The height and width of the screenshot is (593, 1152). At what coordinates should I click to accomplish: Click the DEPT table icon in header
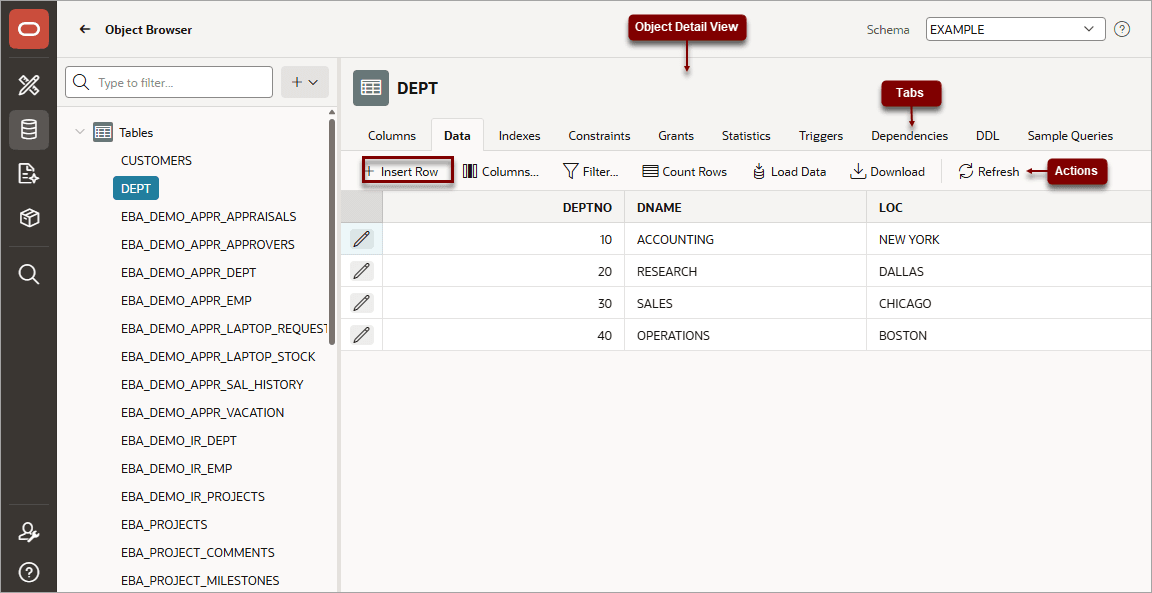[x=371, y=88]
